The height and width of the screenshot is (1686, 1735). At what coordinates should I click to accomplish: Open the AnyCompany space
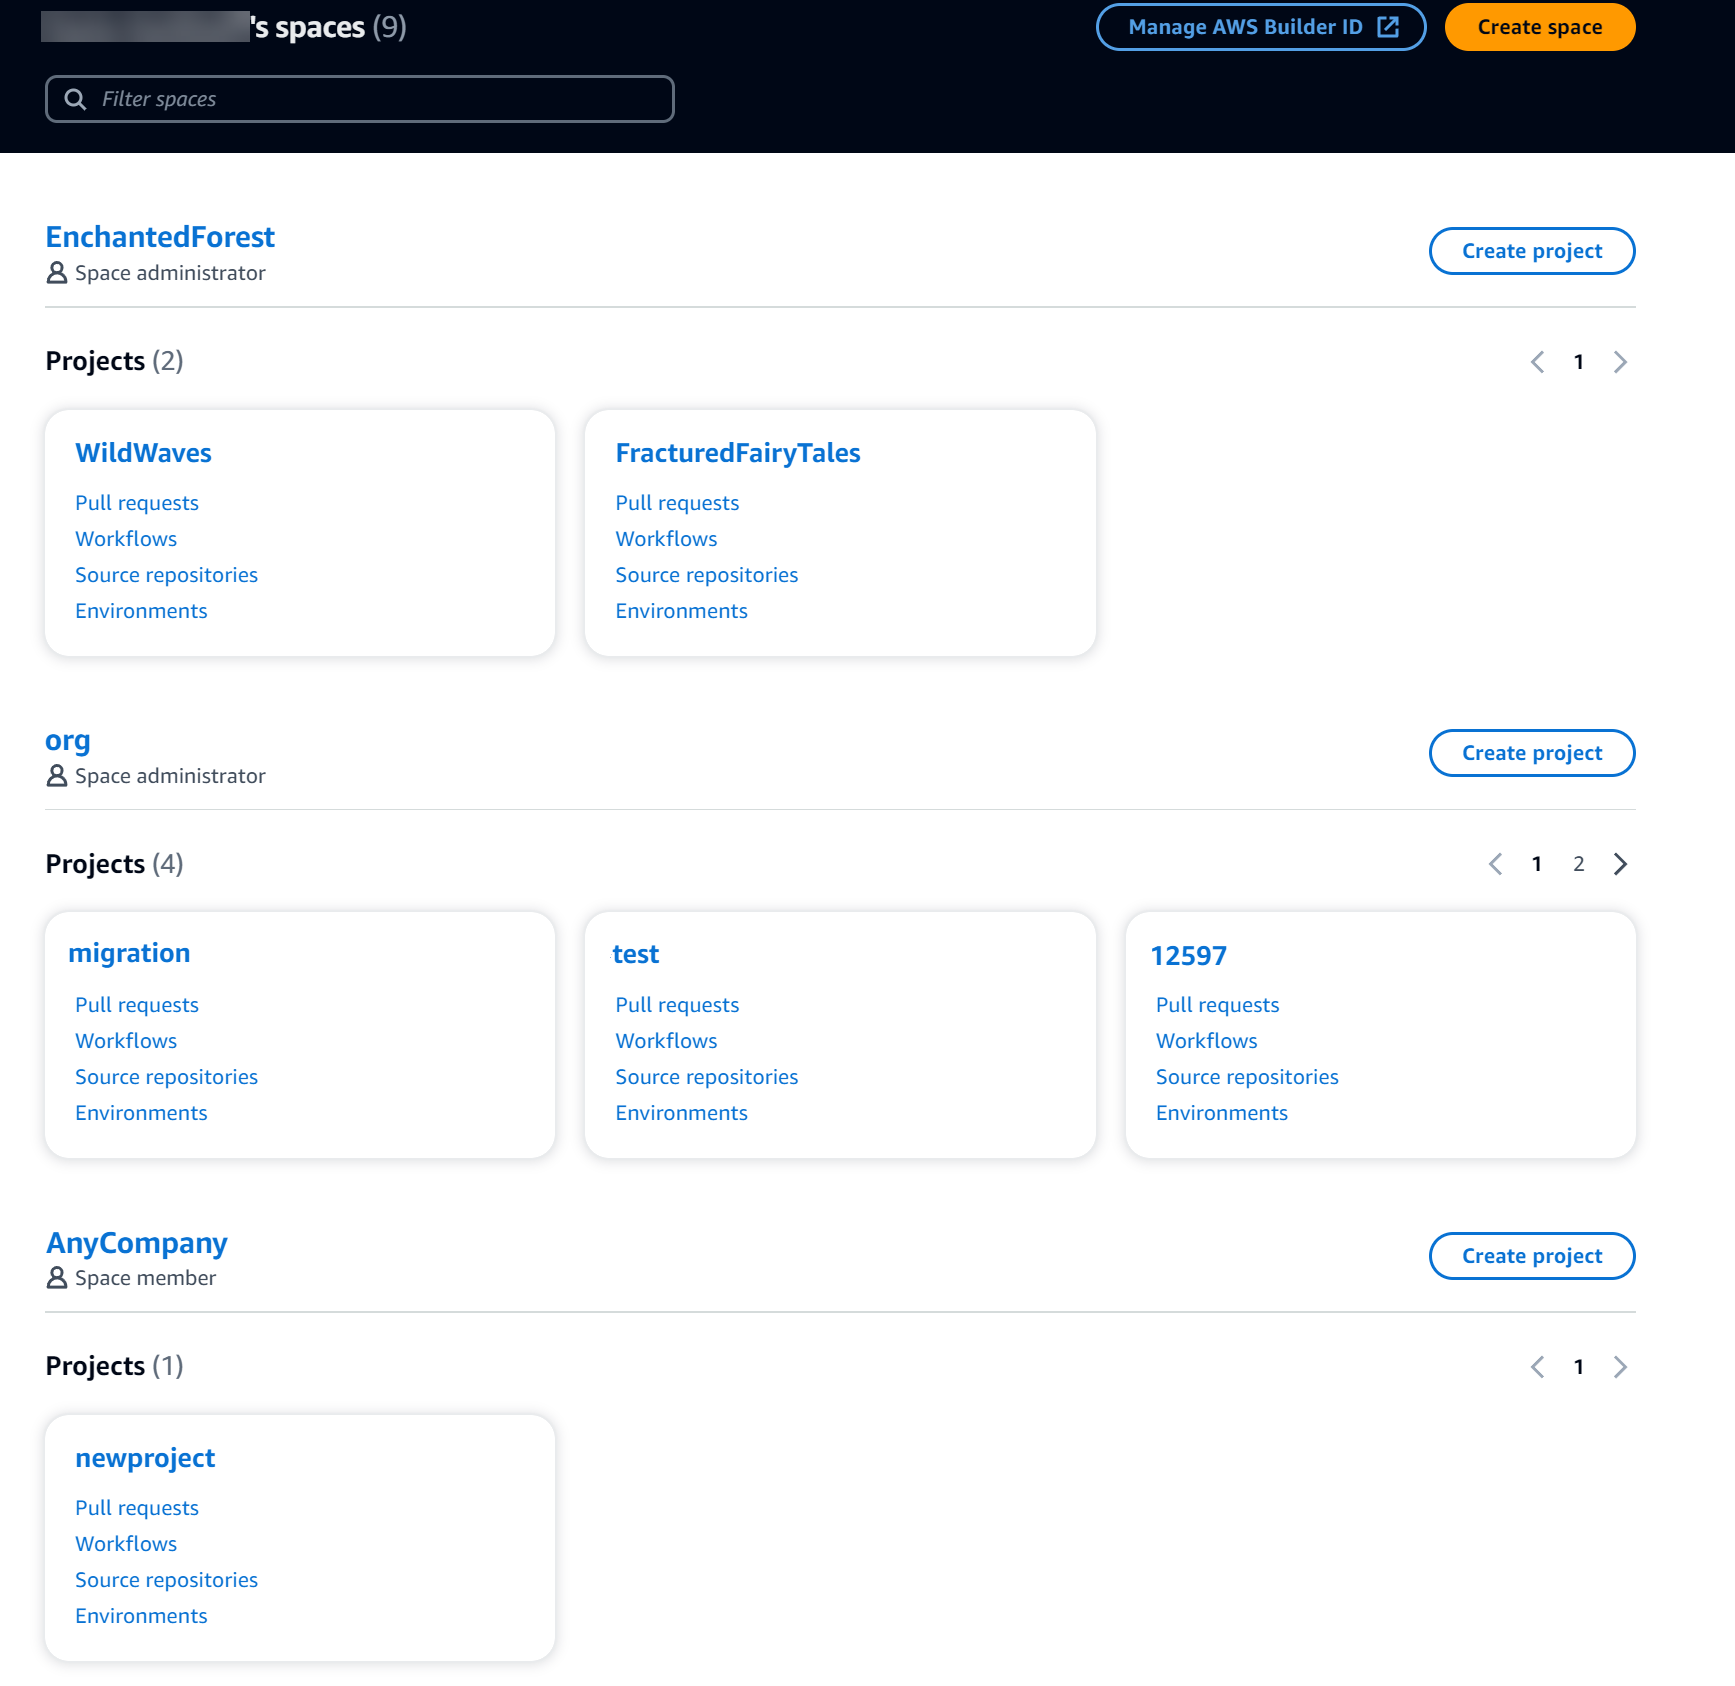pos(136,1242)
